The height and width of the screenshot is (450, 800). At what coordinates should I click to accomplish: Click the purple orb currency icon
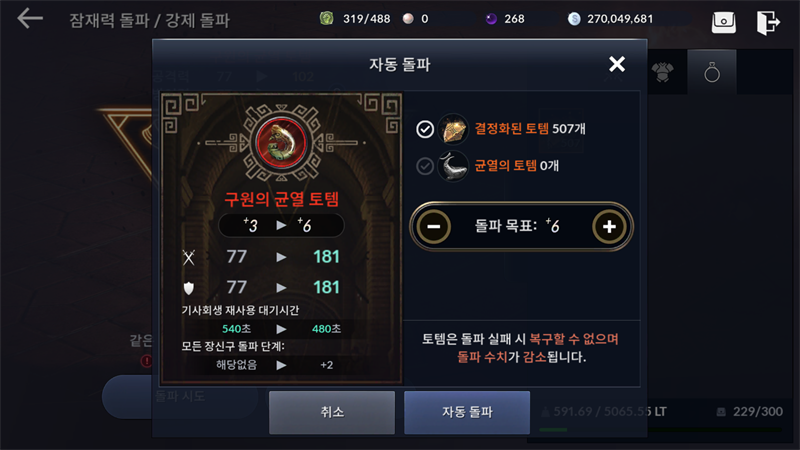(x=491, y=19)
